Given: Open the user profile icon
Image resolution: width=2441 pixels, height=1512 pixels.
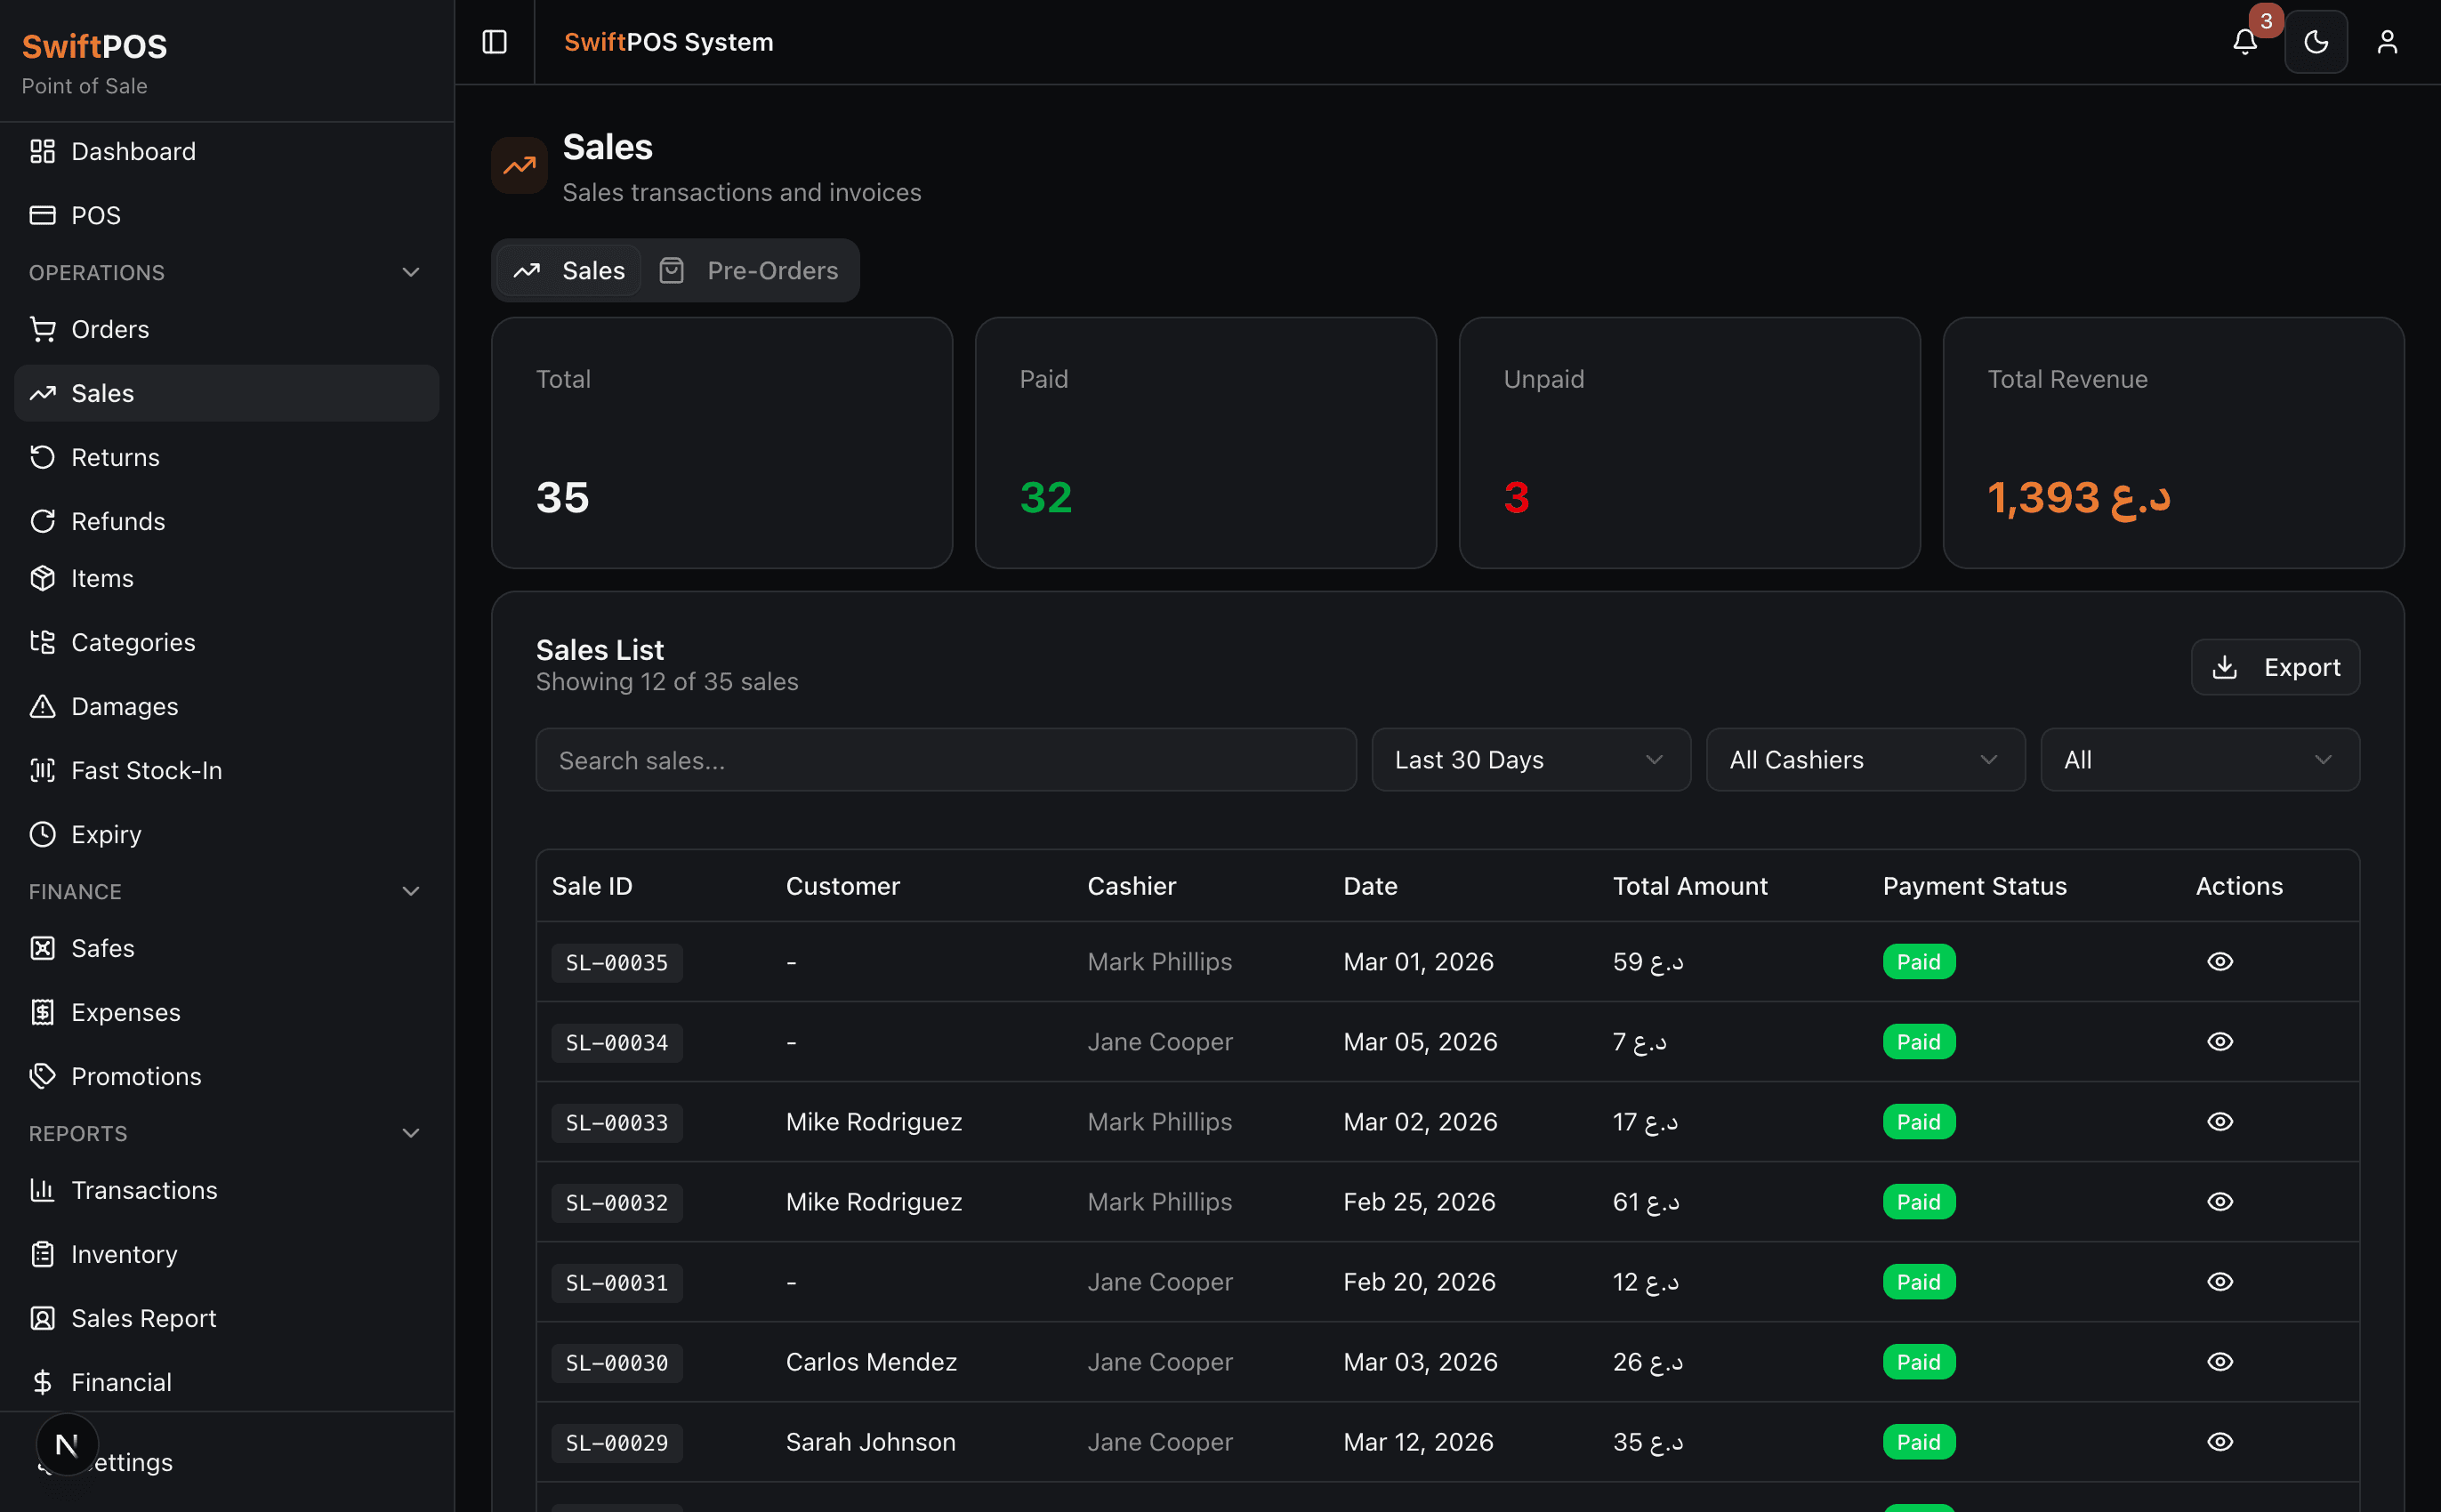Looking at the screenshot, I should (x=2386, y=42).
